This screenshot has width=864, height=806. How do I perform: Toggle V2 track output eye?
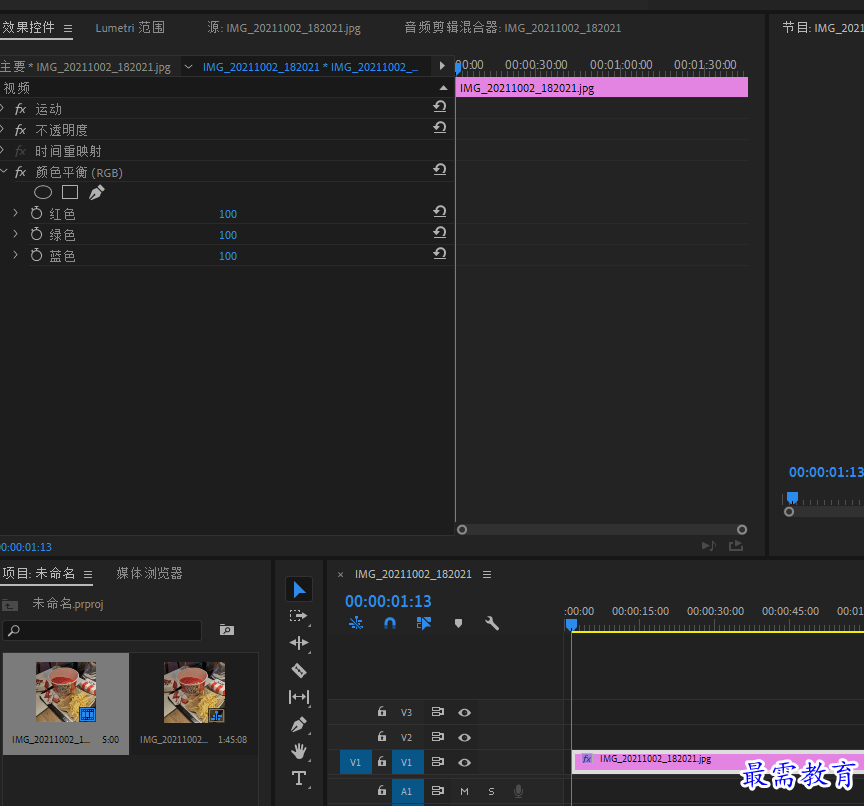(x=465, y=737)
